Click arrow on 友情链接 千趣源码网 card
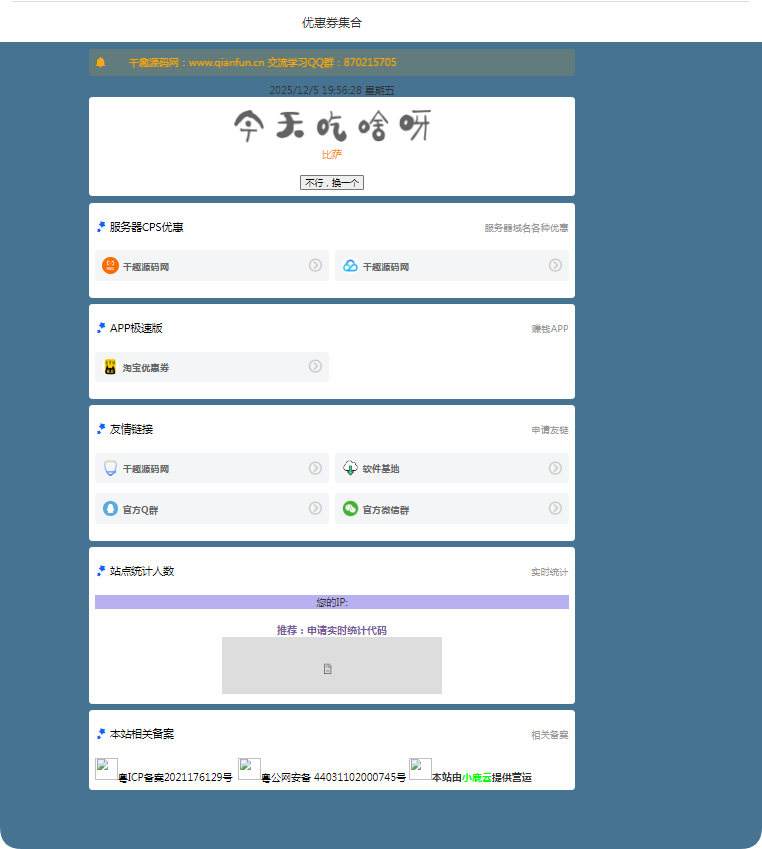 (315, 468)
